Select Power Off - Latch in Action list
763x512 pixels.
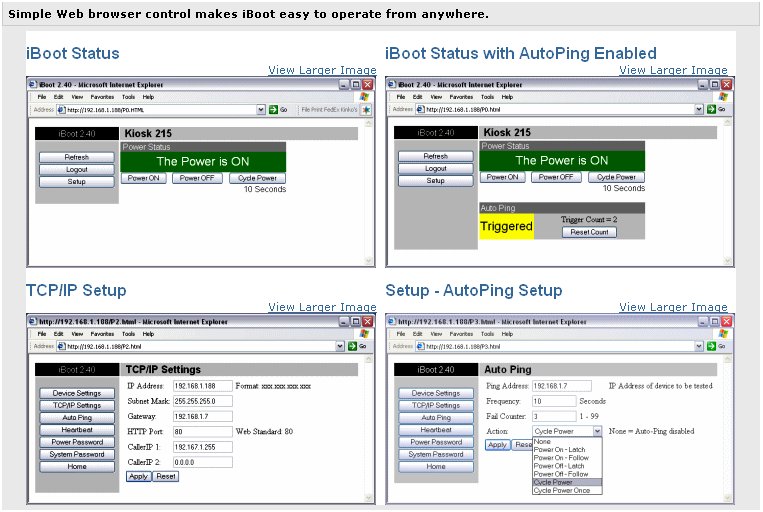point(567,466)
